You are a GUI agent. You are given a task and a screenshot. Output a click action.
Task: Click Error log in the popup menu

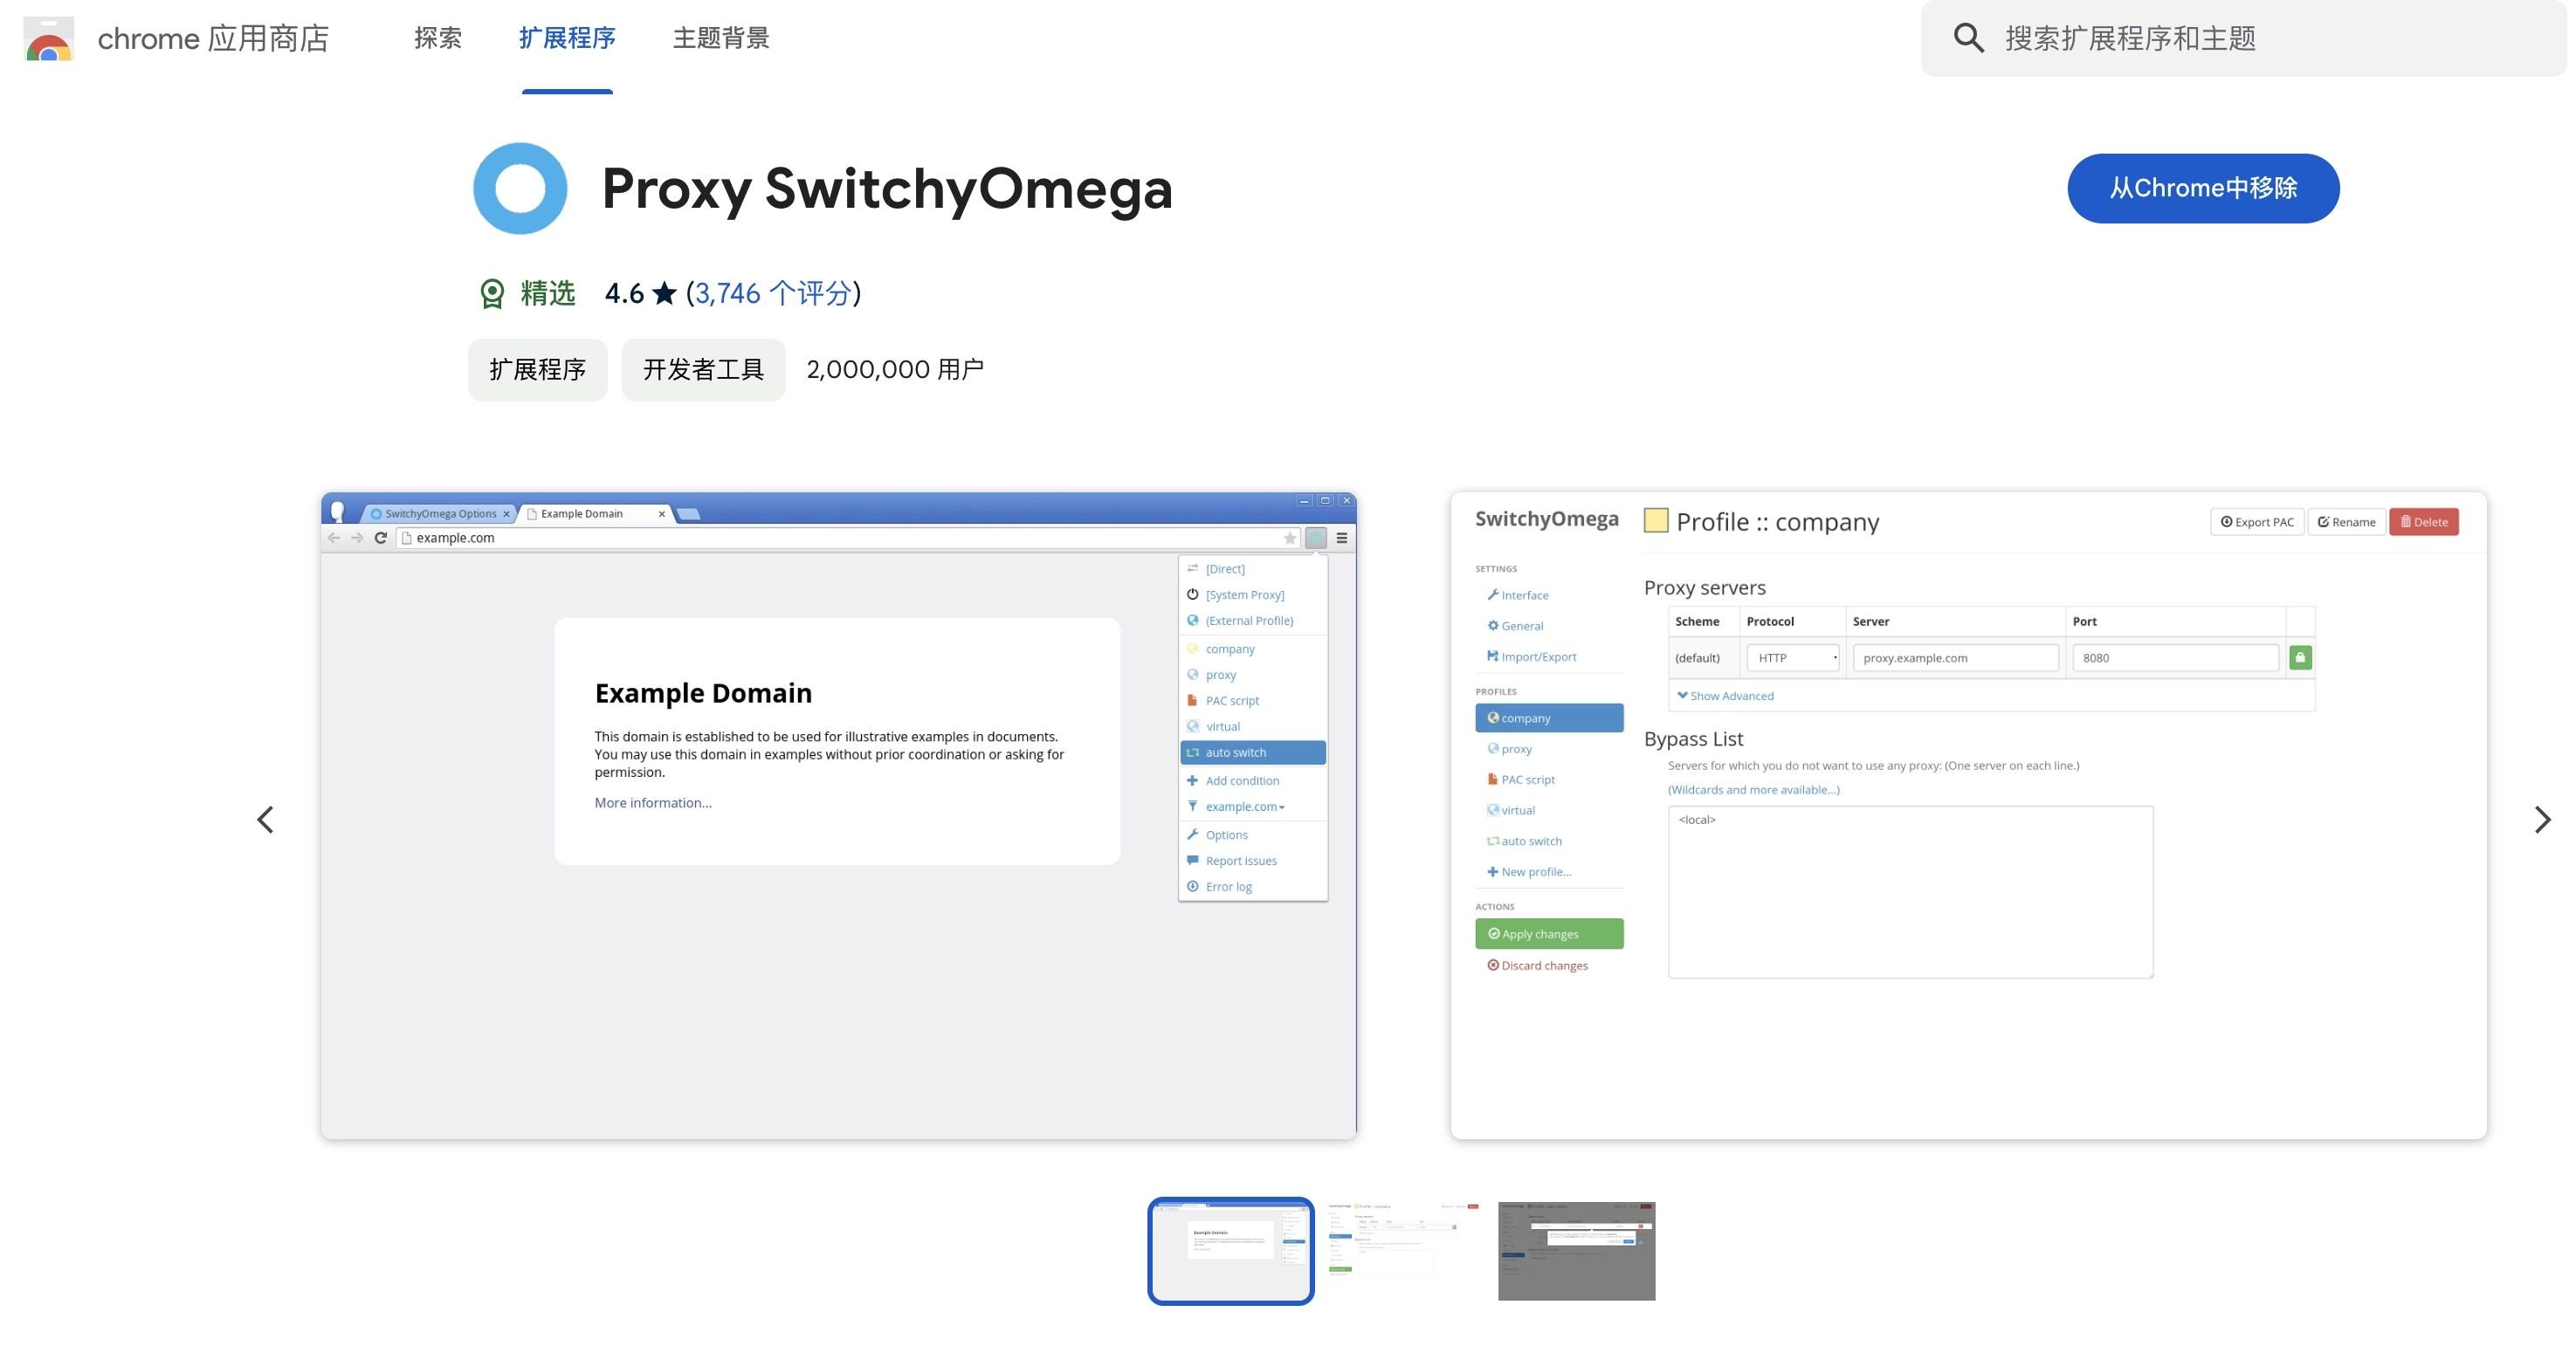point(1253,887)
